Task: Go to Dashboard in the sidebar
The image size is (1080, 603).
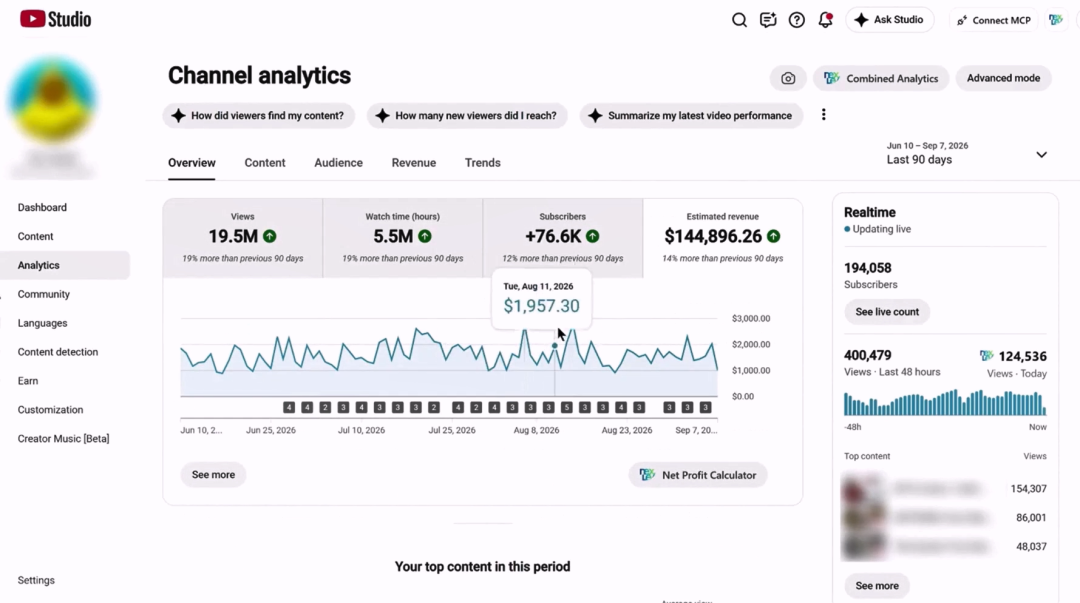Action: [42, 207]
